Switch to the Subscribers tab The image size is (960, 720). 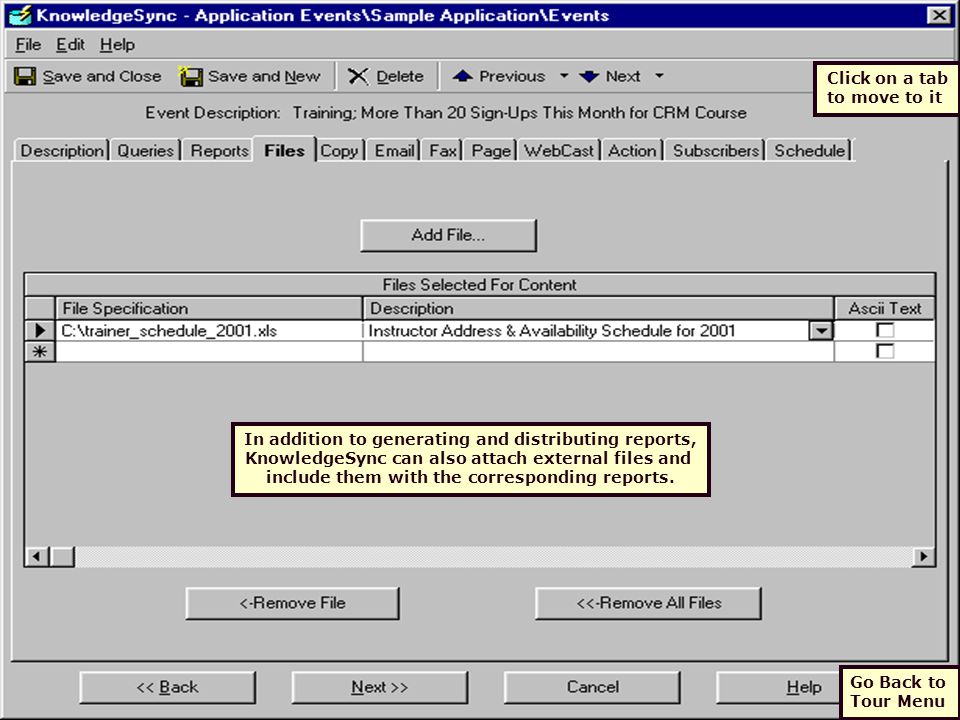[x=716, y=151]
